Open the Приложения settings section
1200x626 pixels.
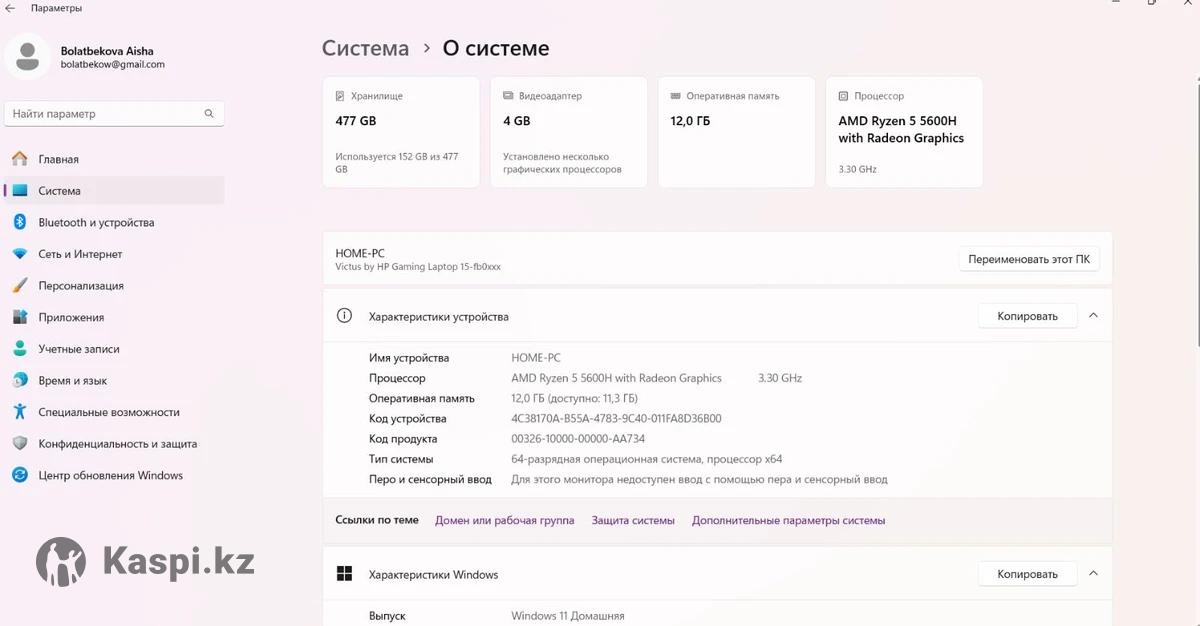coord(71,318)
